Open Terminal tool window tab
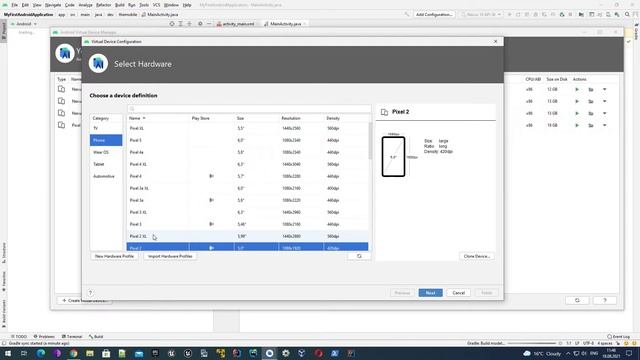This screenshot has height=360, width=640. coord(72,337)
